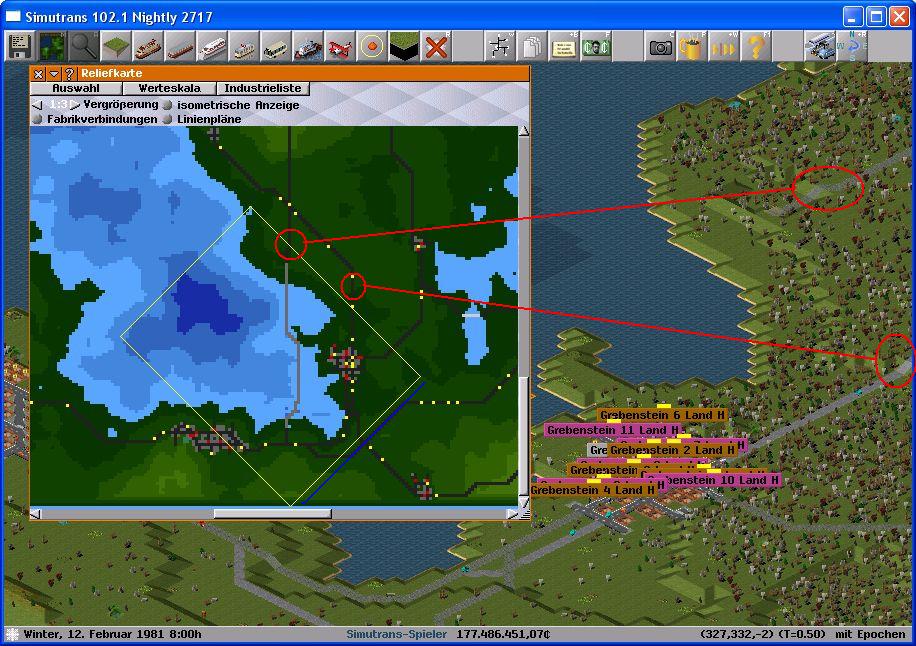916x646 pixels.
Task: Pause game with coffee mug icon
Action: 692,46
